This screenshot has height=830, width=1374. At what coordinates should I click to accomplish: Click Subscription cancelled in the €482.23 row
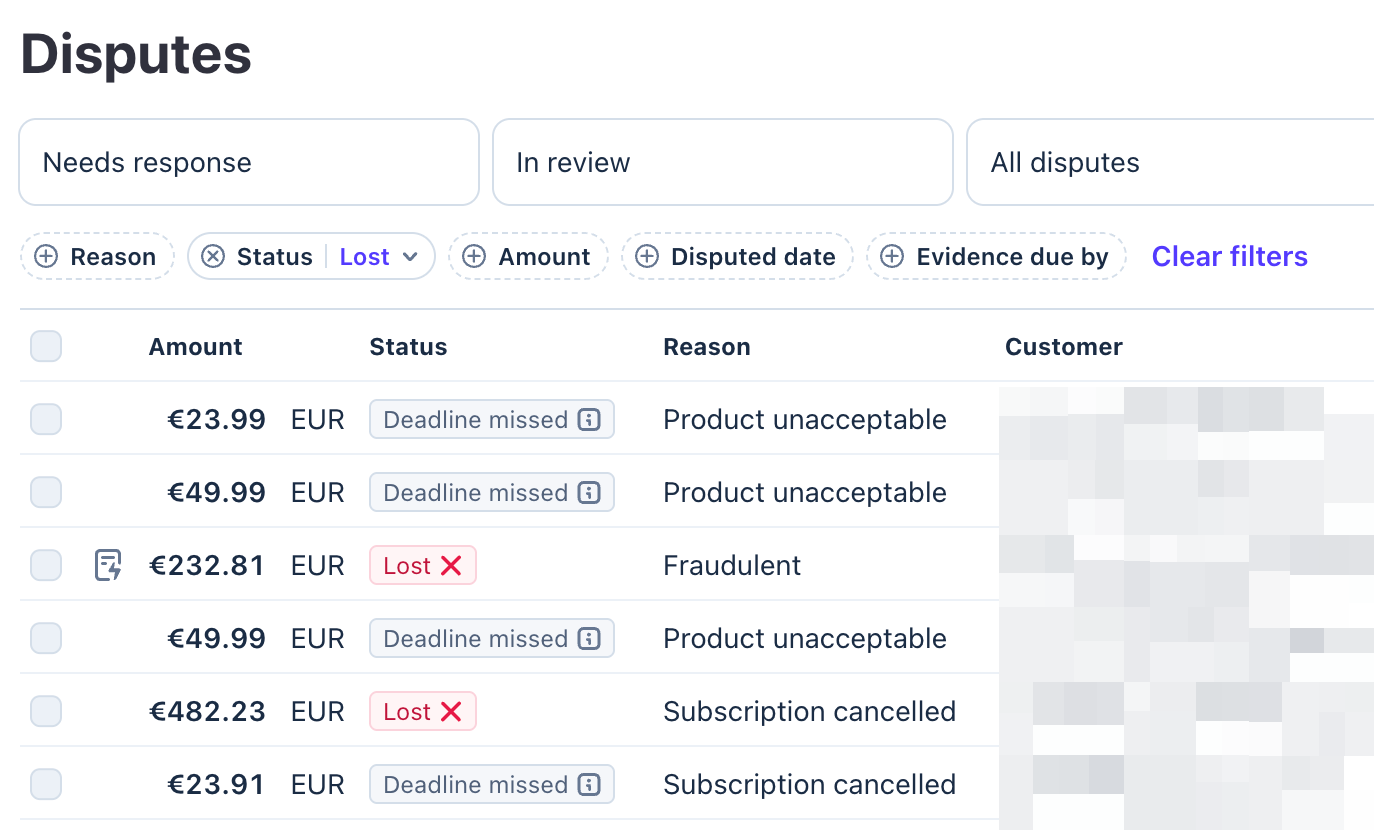[810, 712]
